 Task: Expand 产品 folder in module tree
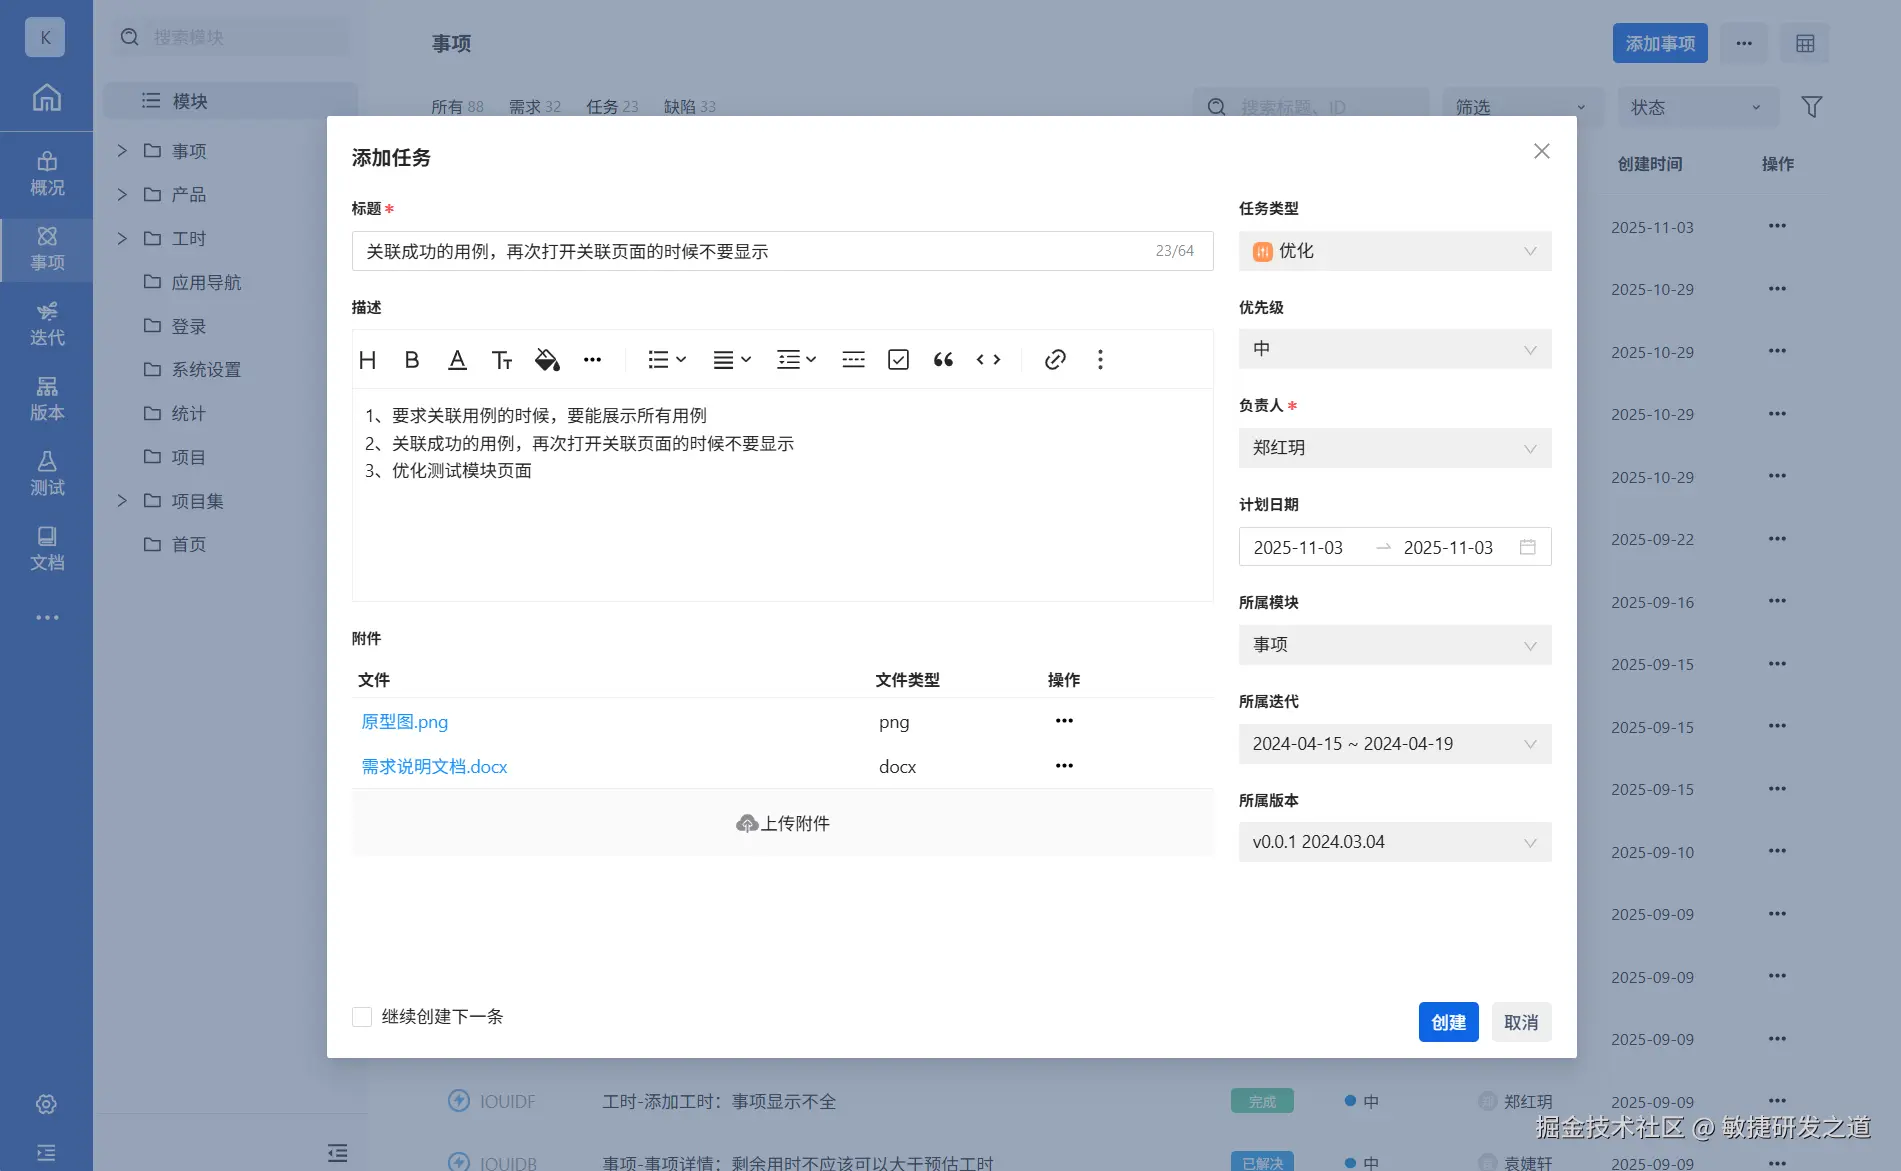point(122,194)
